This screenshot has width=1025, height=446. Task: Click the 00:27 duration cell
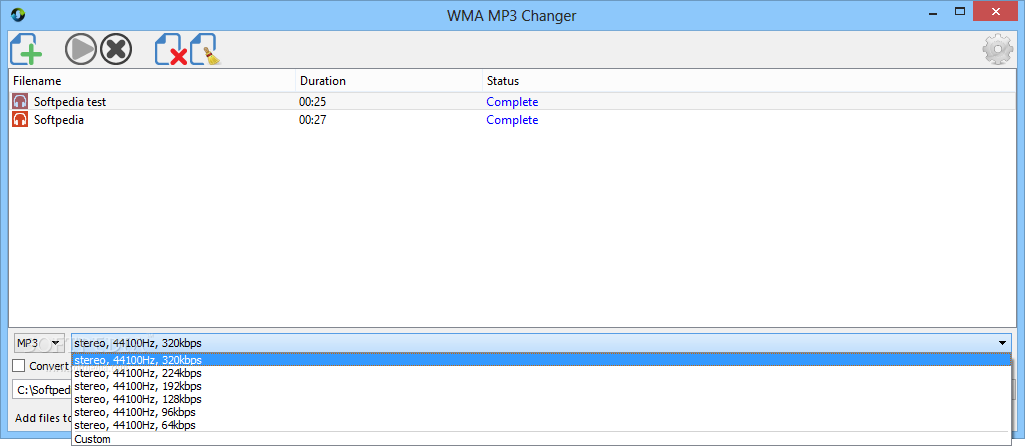[x=314, y=120]
